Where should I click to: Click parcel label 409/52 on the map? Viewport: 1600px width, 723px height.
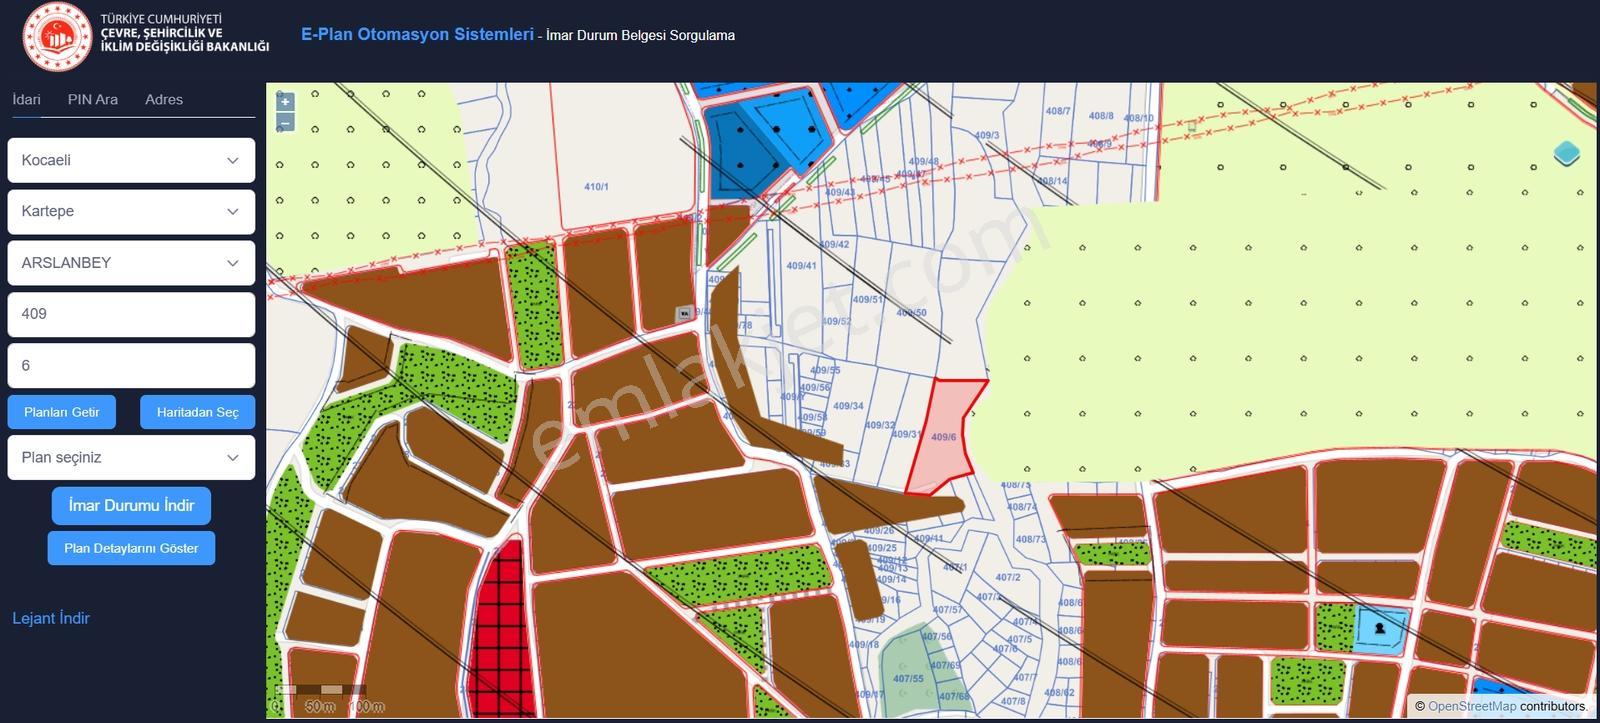(x=836, y=321)
